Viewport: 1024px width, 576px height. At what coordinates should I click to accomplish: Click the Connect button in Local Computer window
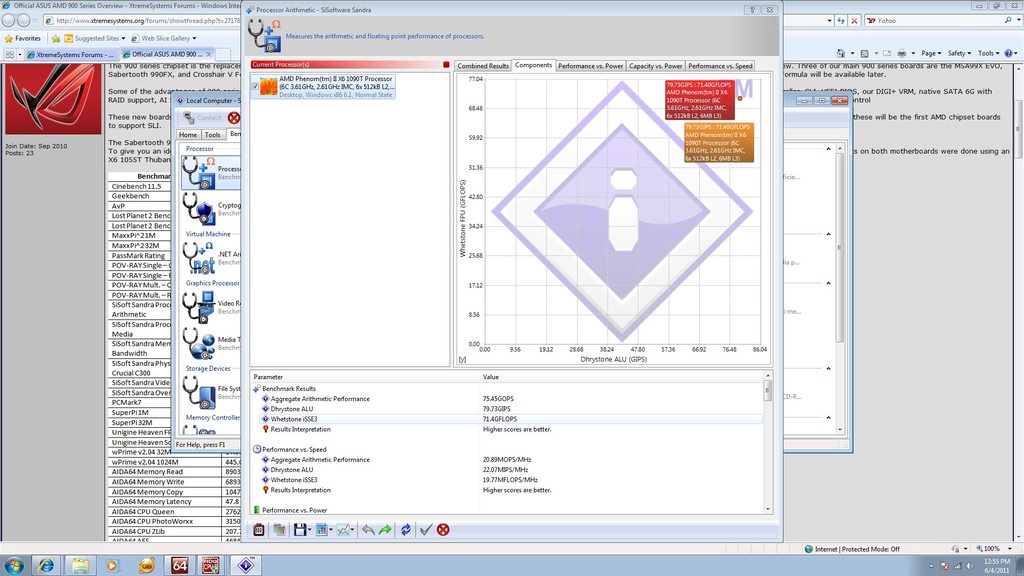click(x=202, y=118)
